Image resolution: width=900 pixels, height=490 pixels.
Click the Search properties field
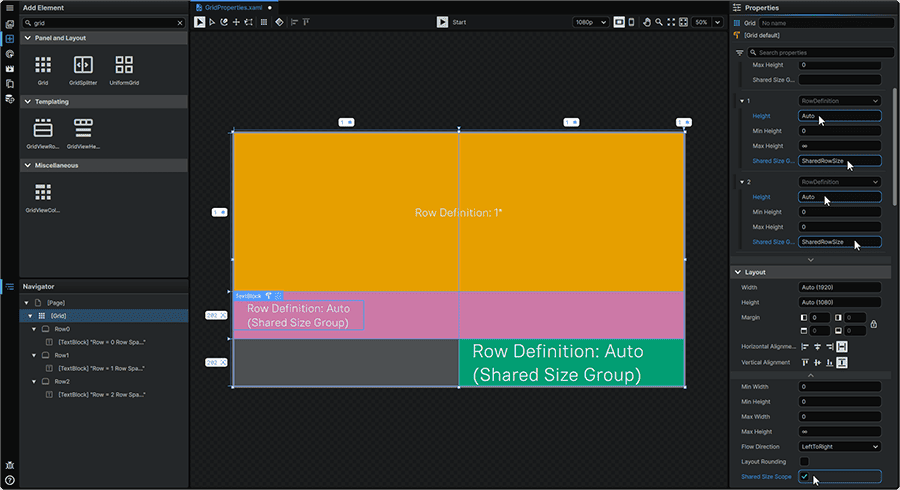tap(820, 52)
